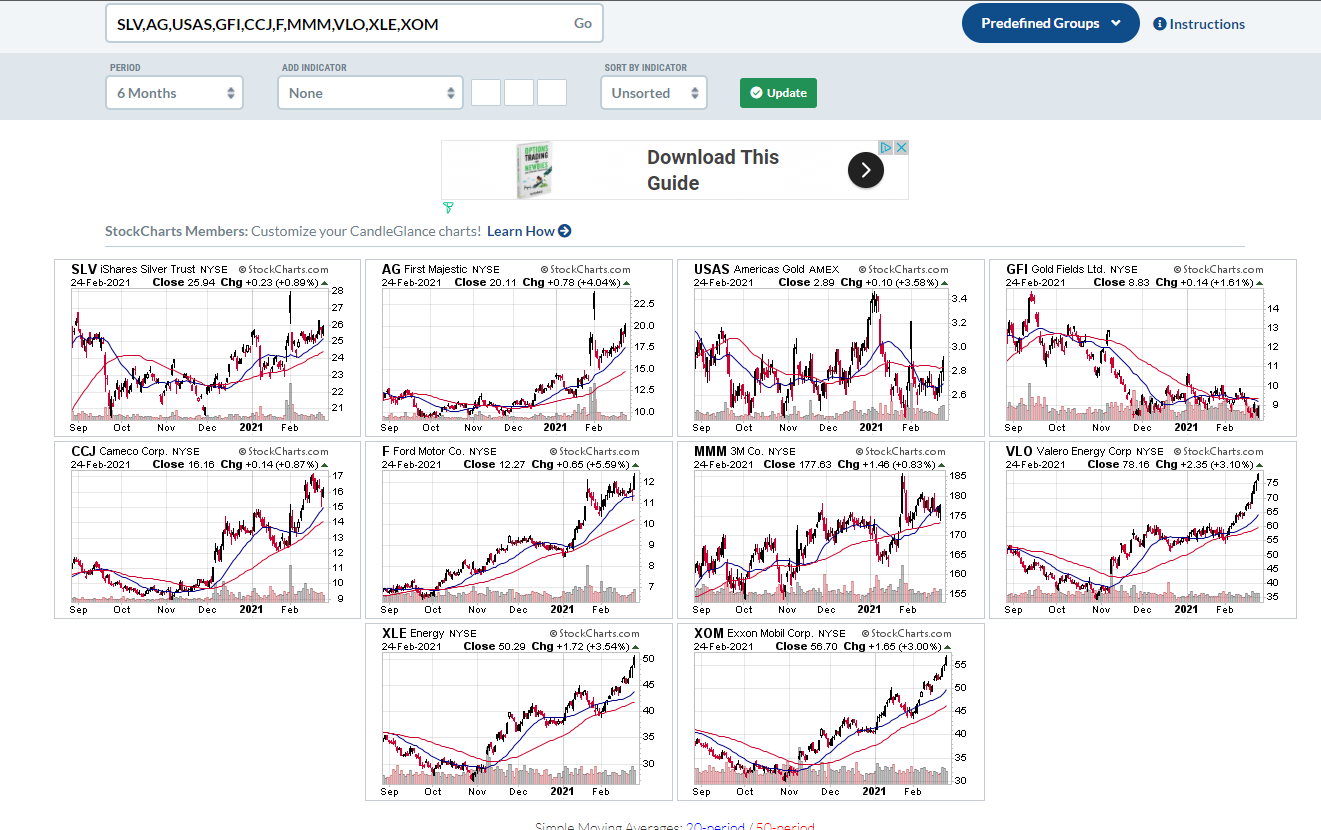
Task: Click the ad book cover image
Action: coord(535,170)
